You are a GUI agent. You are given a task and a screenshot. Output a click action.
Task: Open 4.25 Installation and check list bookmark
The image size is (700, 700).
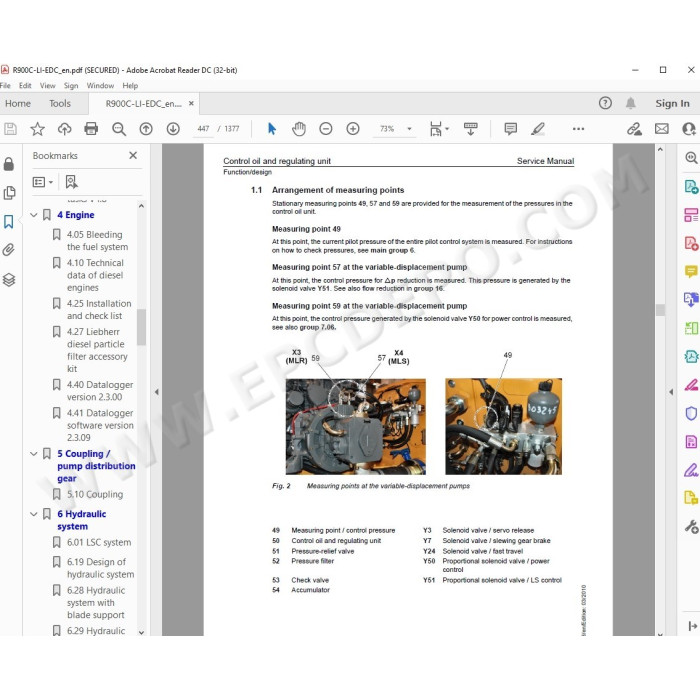coord(99,309)
